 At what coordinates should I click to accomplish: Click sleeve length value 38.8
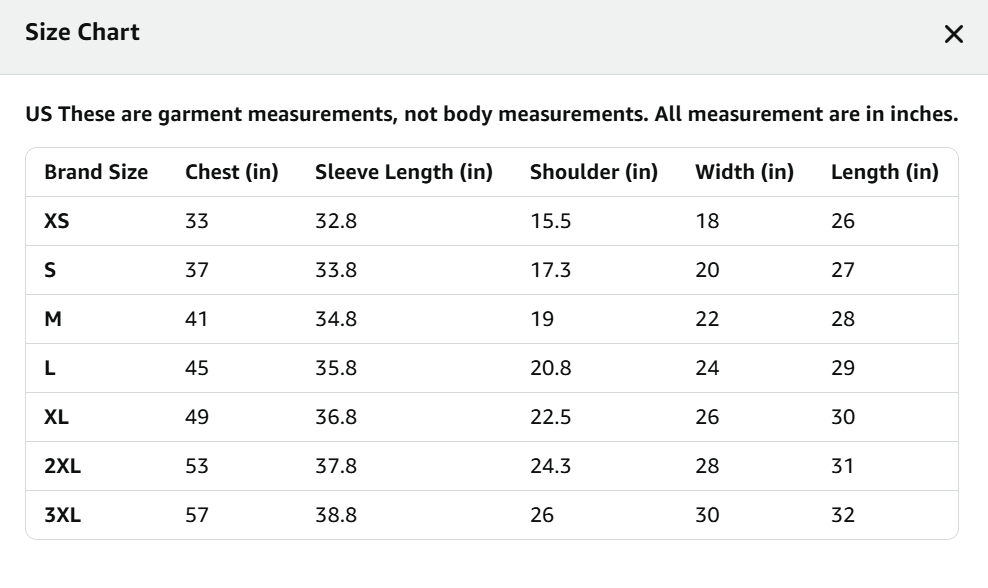(x=336, y=515)
